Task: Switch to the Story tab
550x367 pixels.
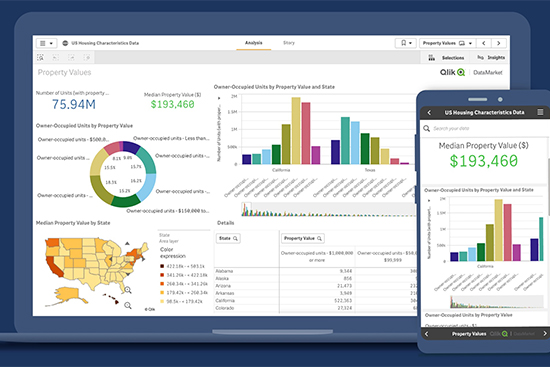Action: [x=289, y=43]
